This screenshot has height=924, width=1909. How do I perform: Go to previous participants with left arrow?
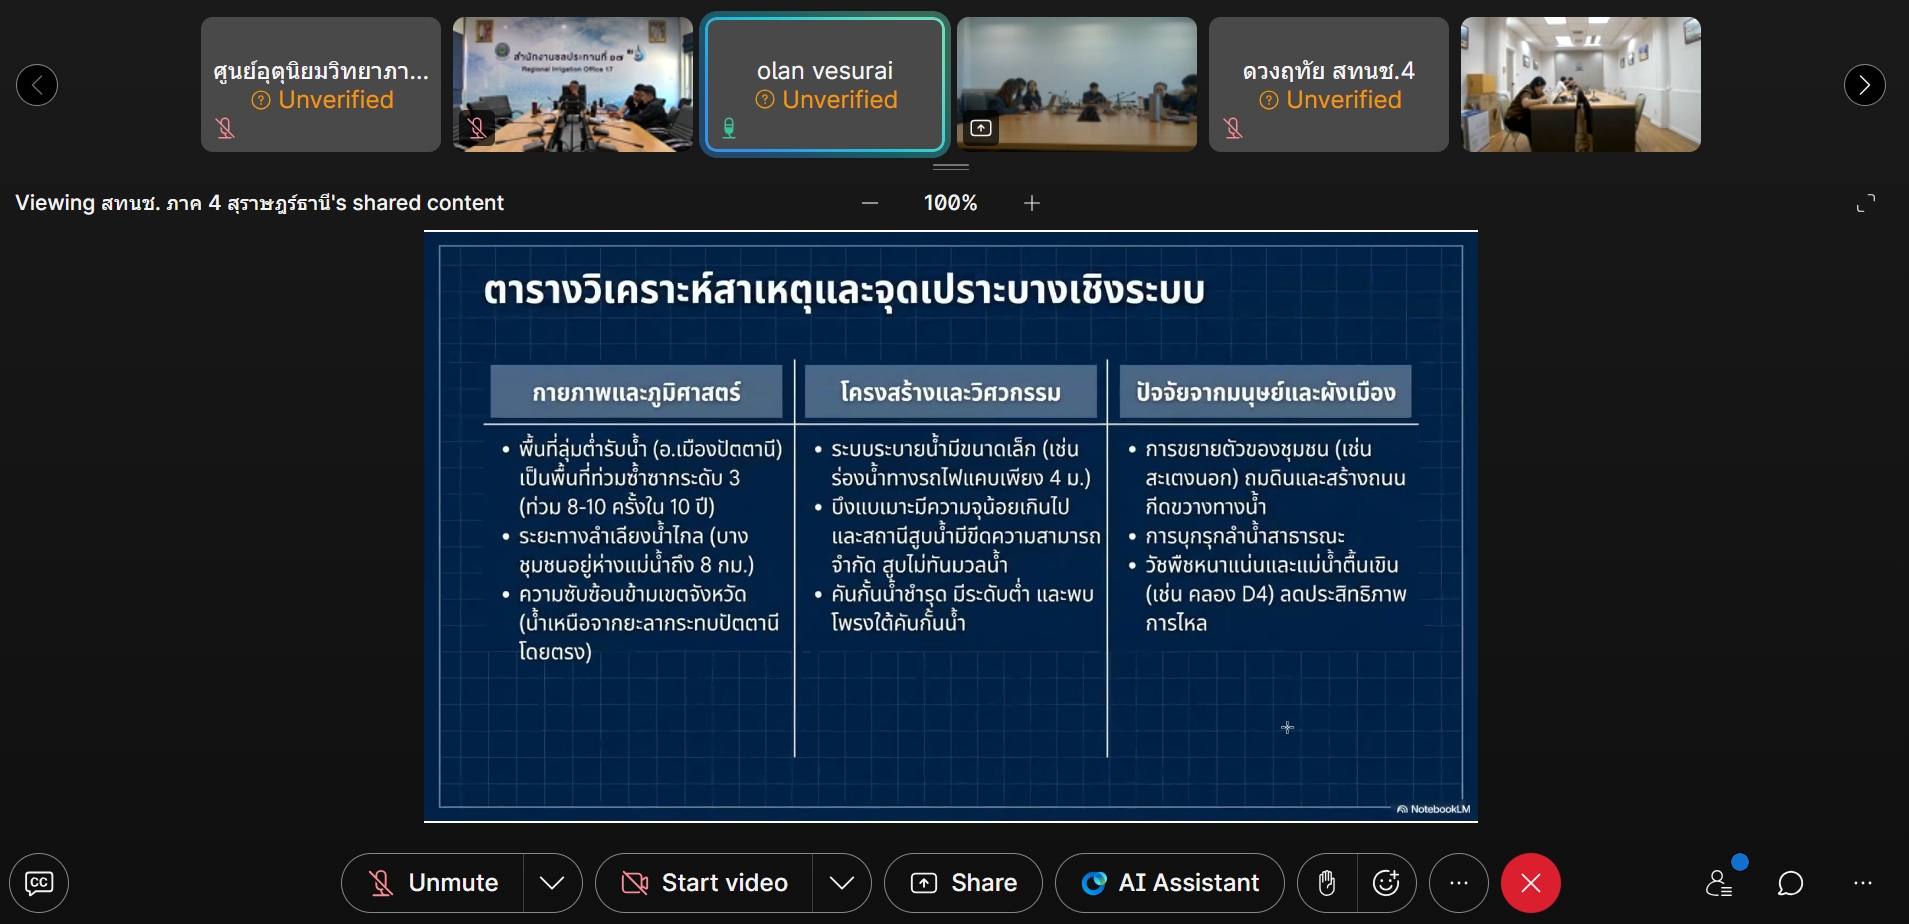click(x=37, y=85)
